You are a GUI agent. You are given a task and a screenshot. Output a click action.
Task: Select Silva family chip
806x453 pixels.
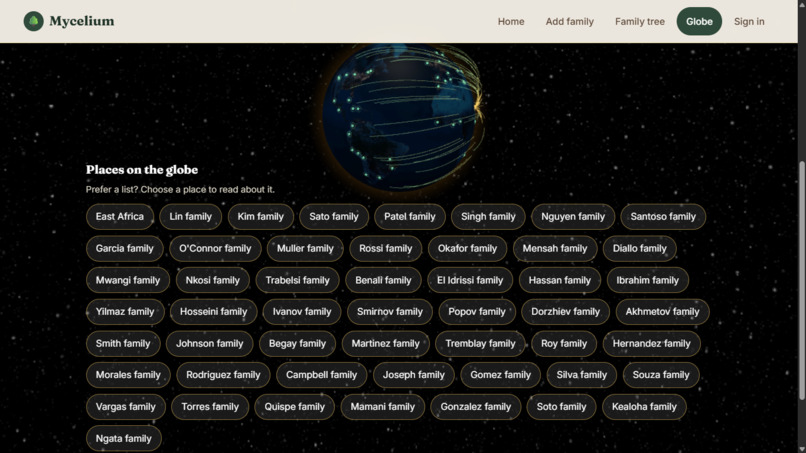click(x=581, y=375)
